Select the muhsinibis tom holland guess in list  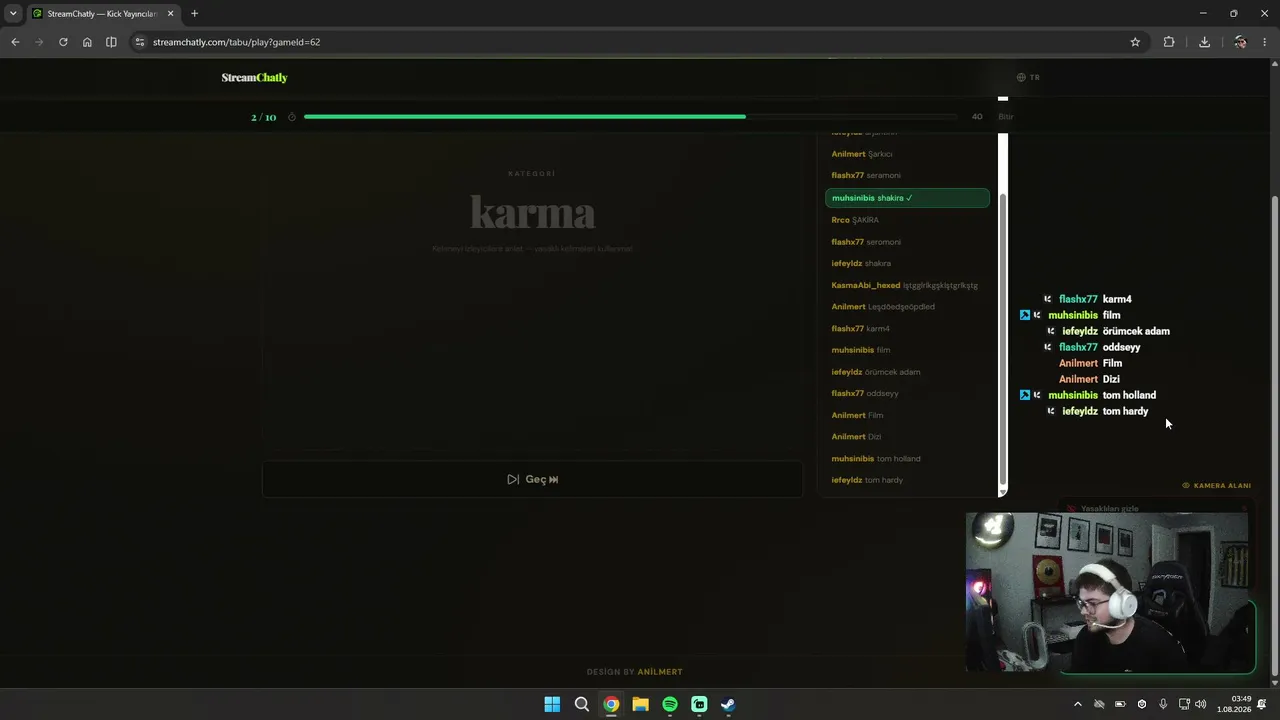(907, 459)
